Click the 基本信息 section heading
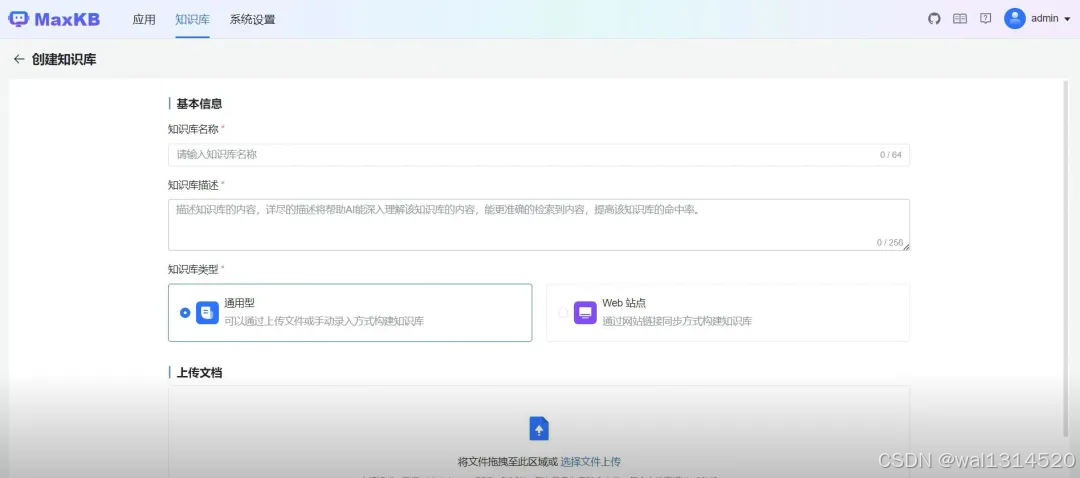 pos(199,104)
